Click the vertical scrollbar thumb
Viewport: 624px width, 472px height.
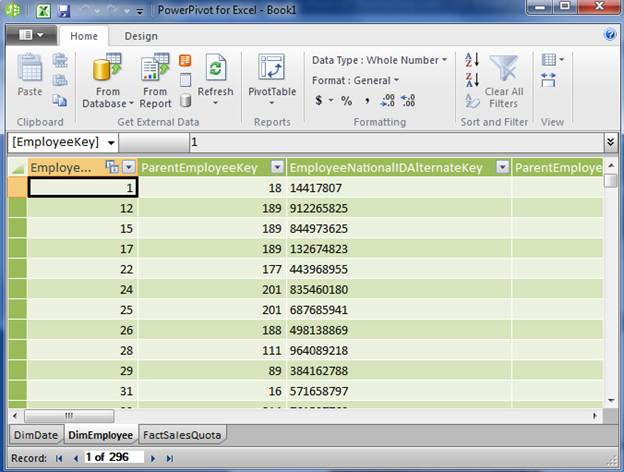pyautogui.click(x=610, y=180)
